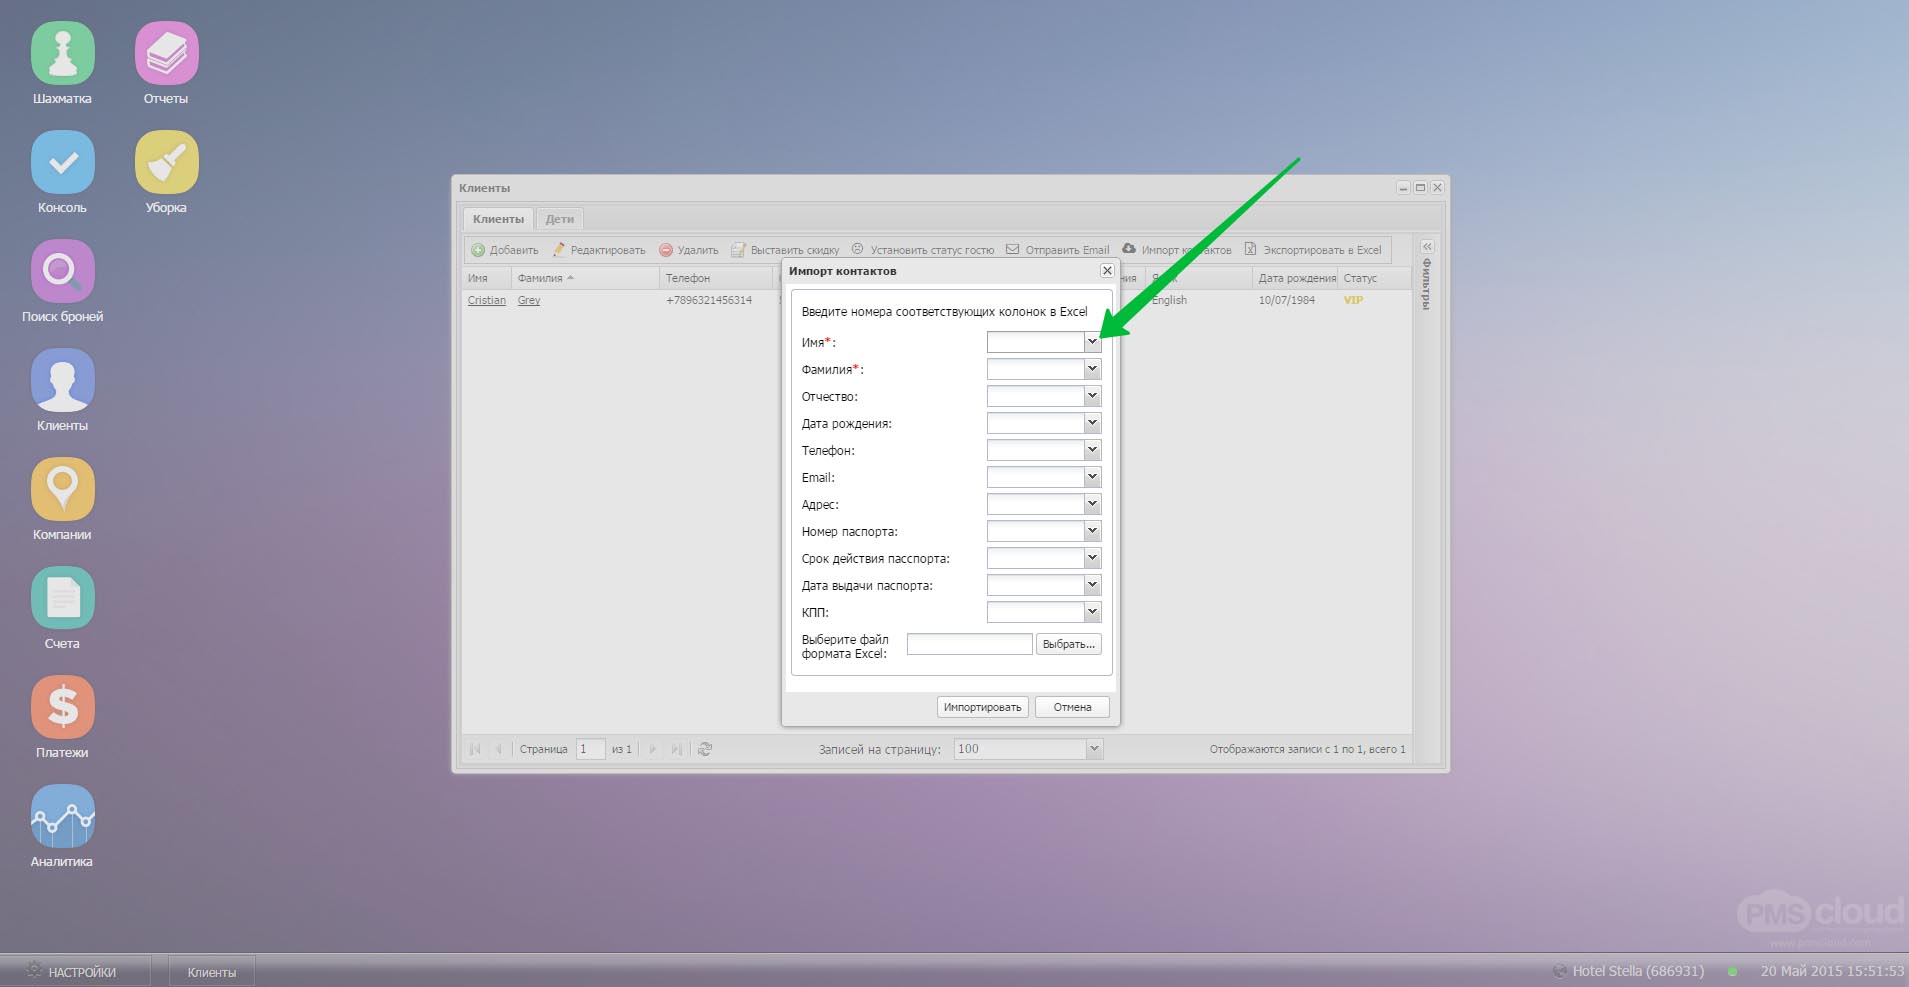Open the Шахматка desktop icon
The image size is (1909, 987).
point(62,53)
